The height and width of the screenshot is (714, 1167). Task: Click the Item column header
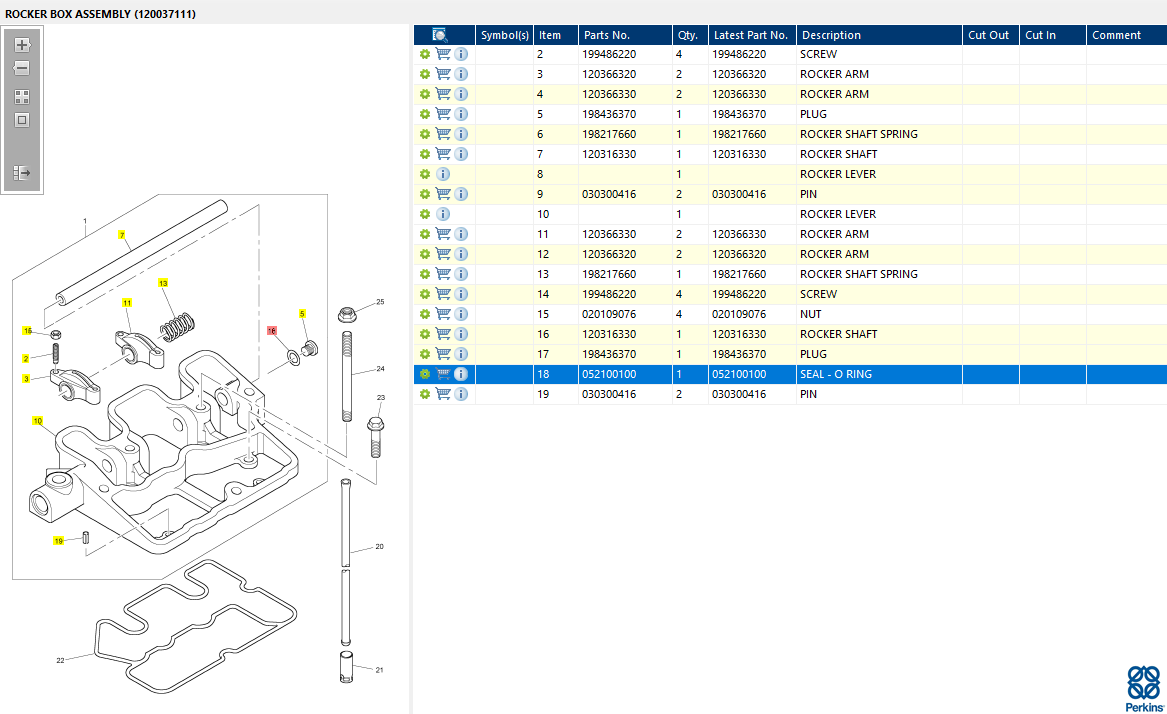(x=550, y=35)
